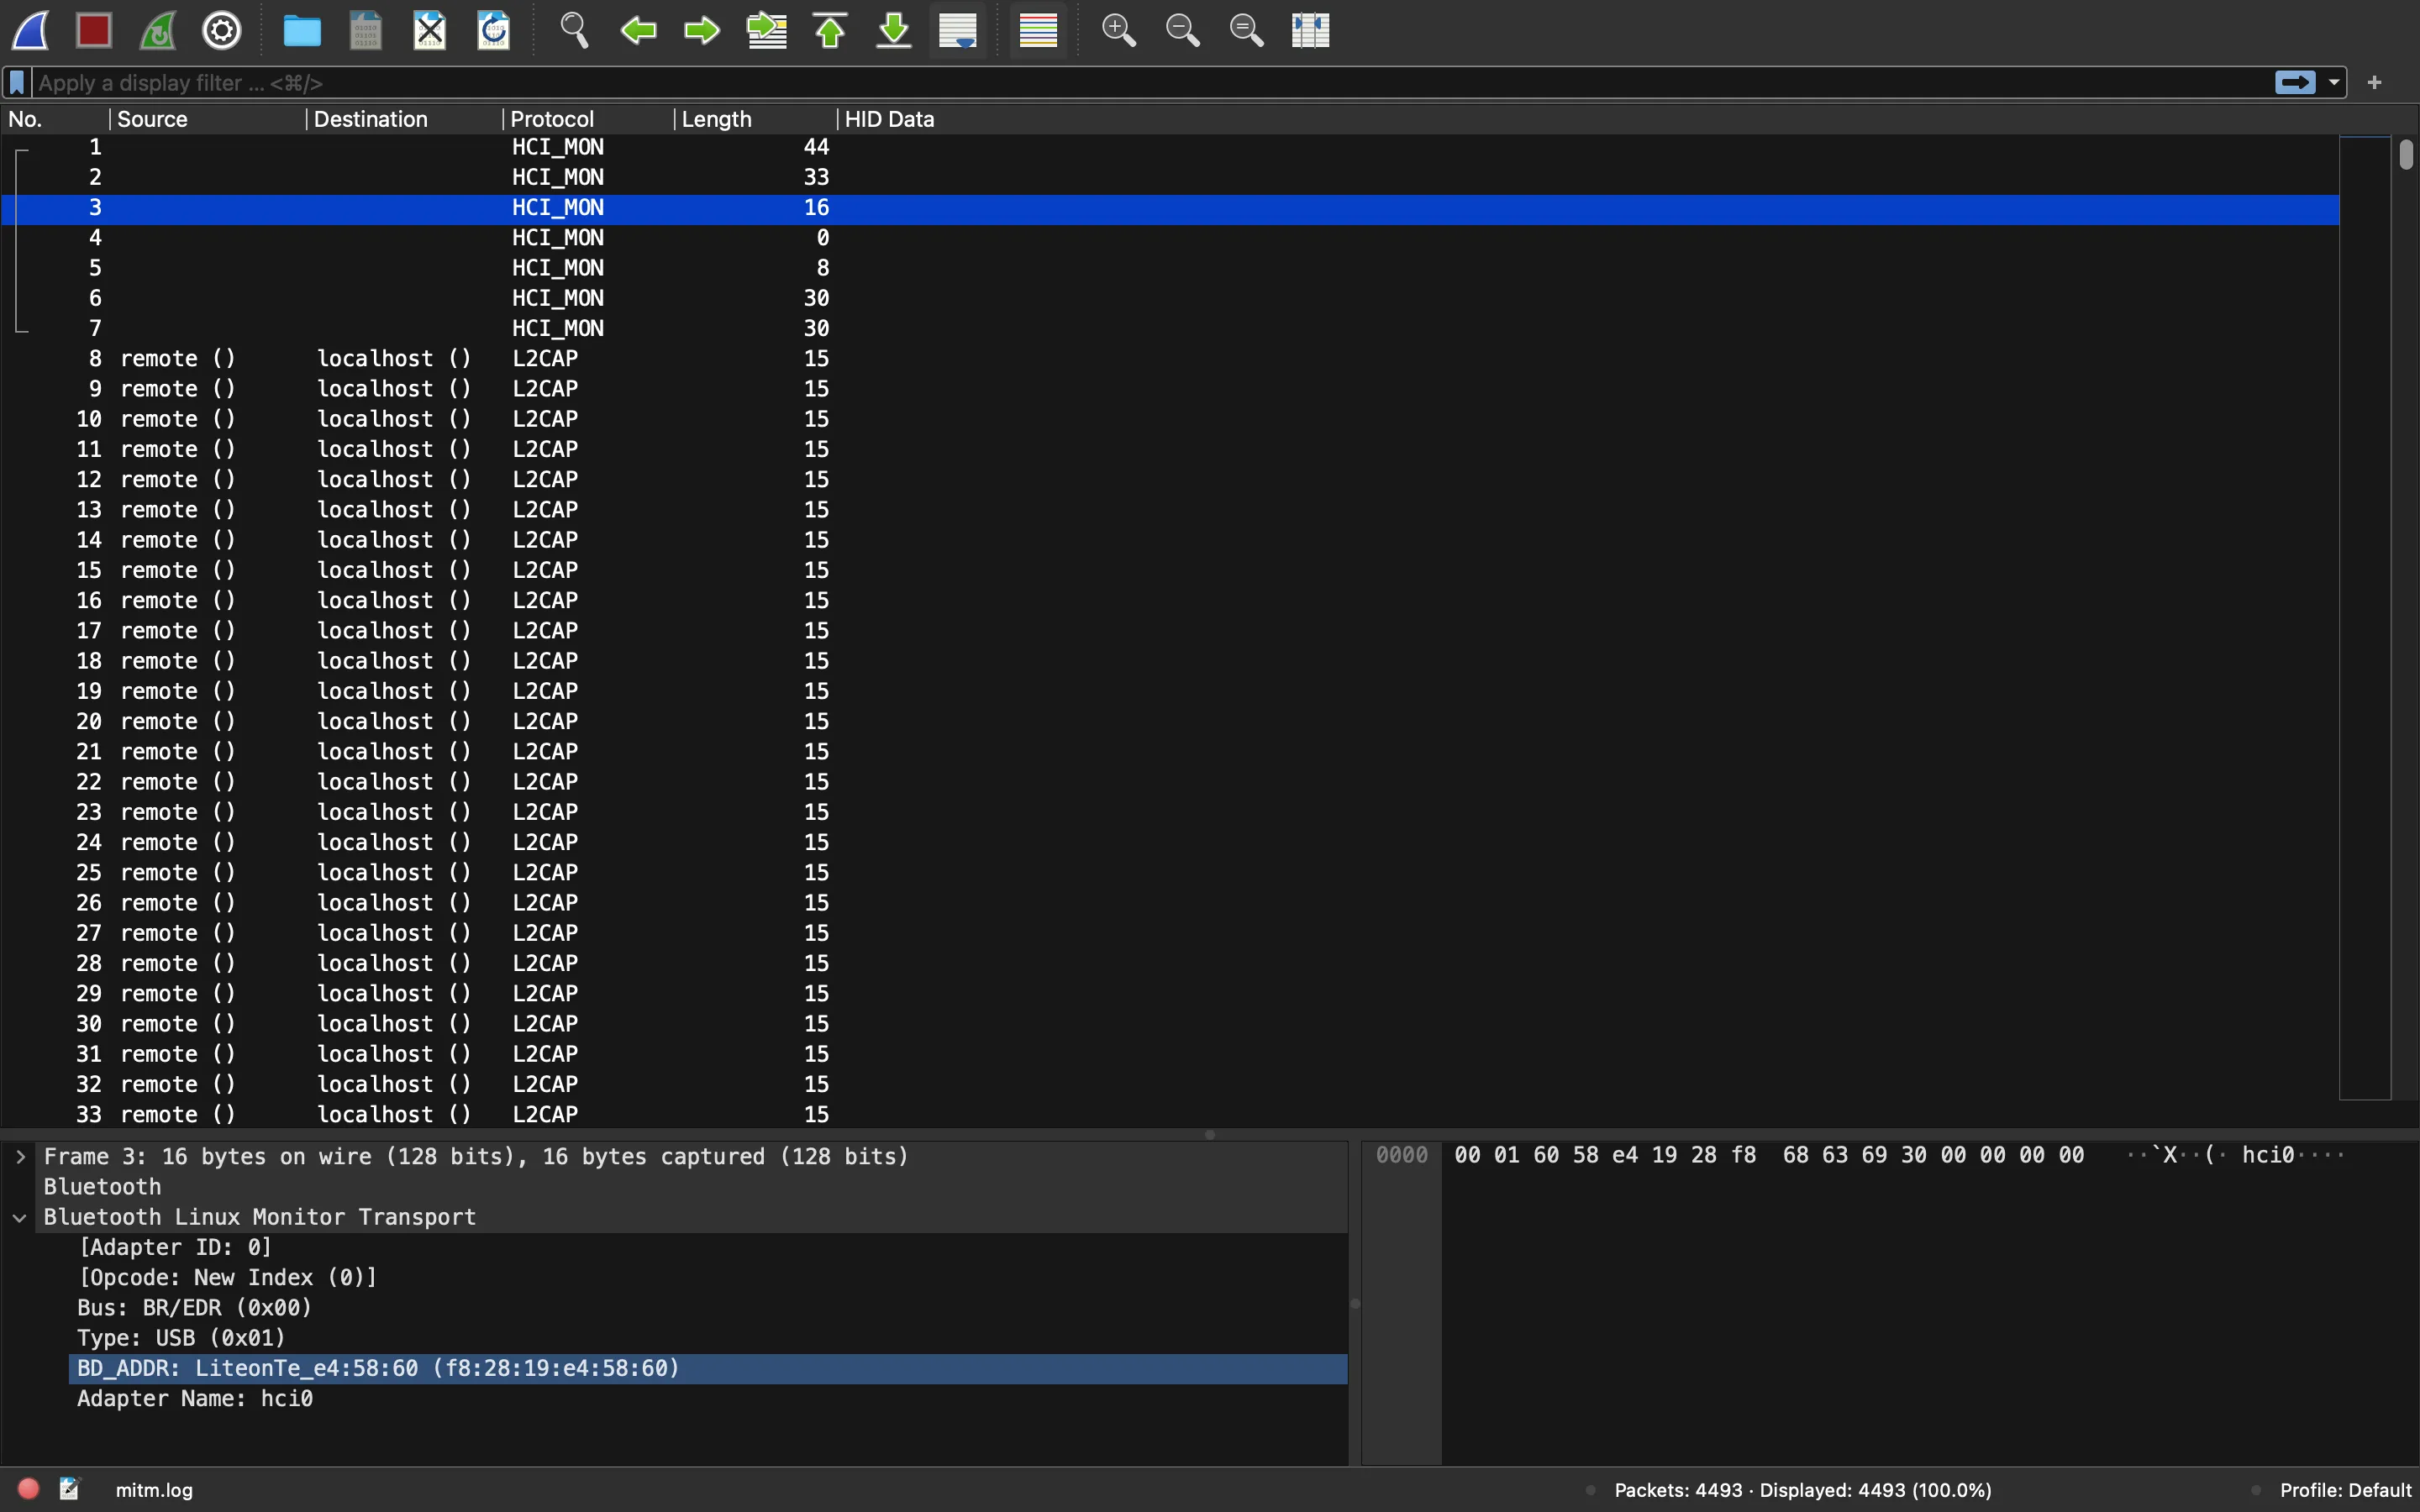Save this capture file

pyautogui.click(x=366, y=31)
